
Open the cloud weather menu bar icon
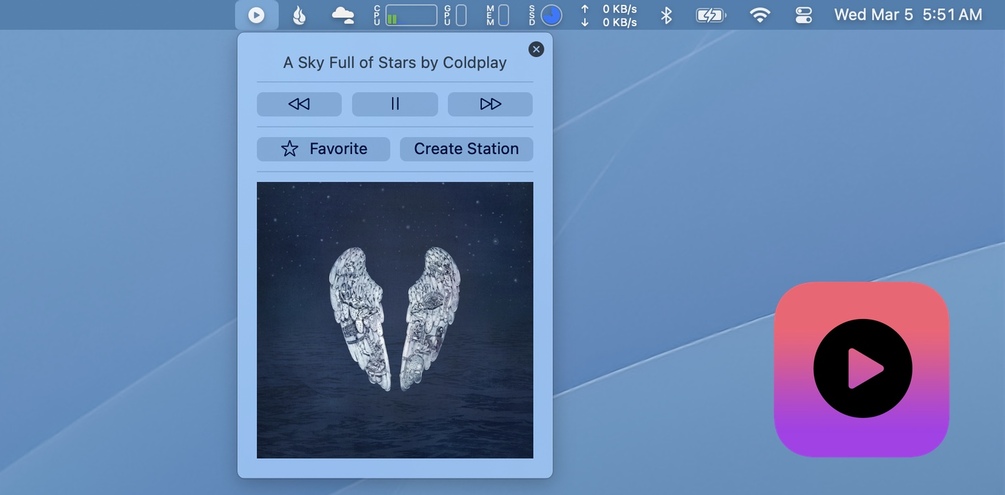pyautogui.click(x=343, y=15)
